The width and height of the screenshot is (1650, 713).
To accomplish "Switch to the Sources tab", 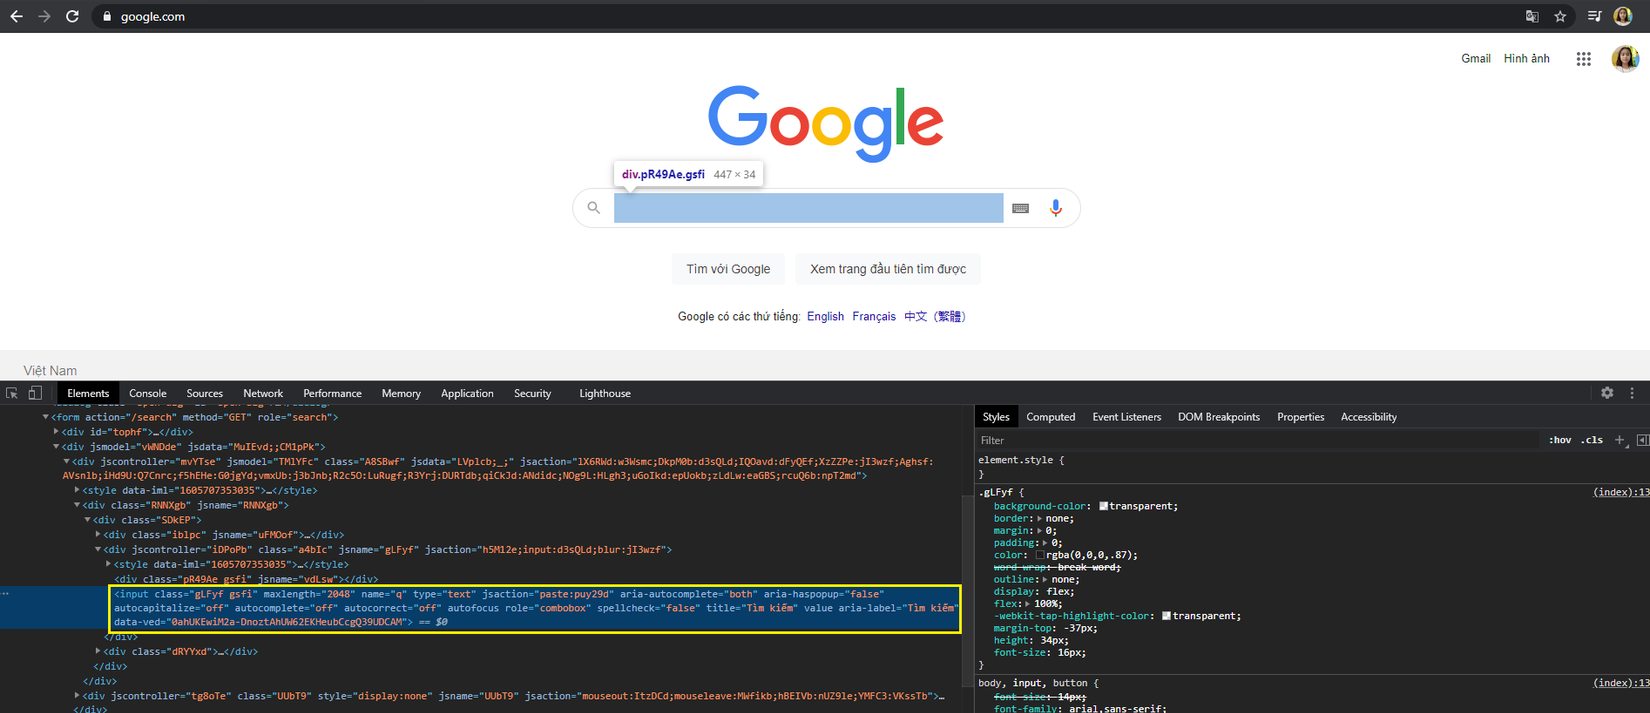I will 204,393.
